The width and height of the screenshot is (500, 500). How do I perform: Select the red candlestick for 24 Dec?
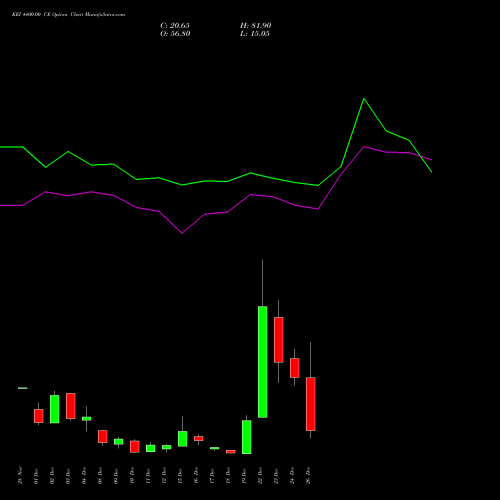(294, 368)
